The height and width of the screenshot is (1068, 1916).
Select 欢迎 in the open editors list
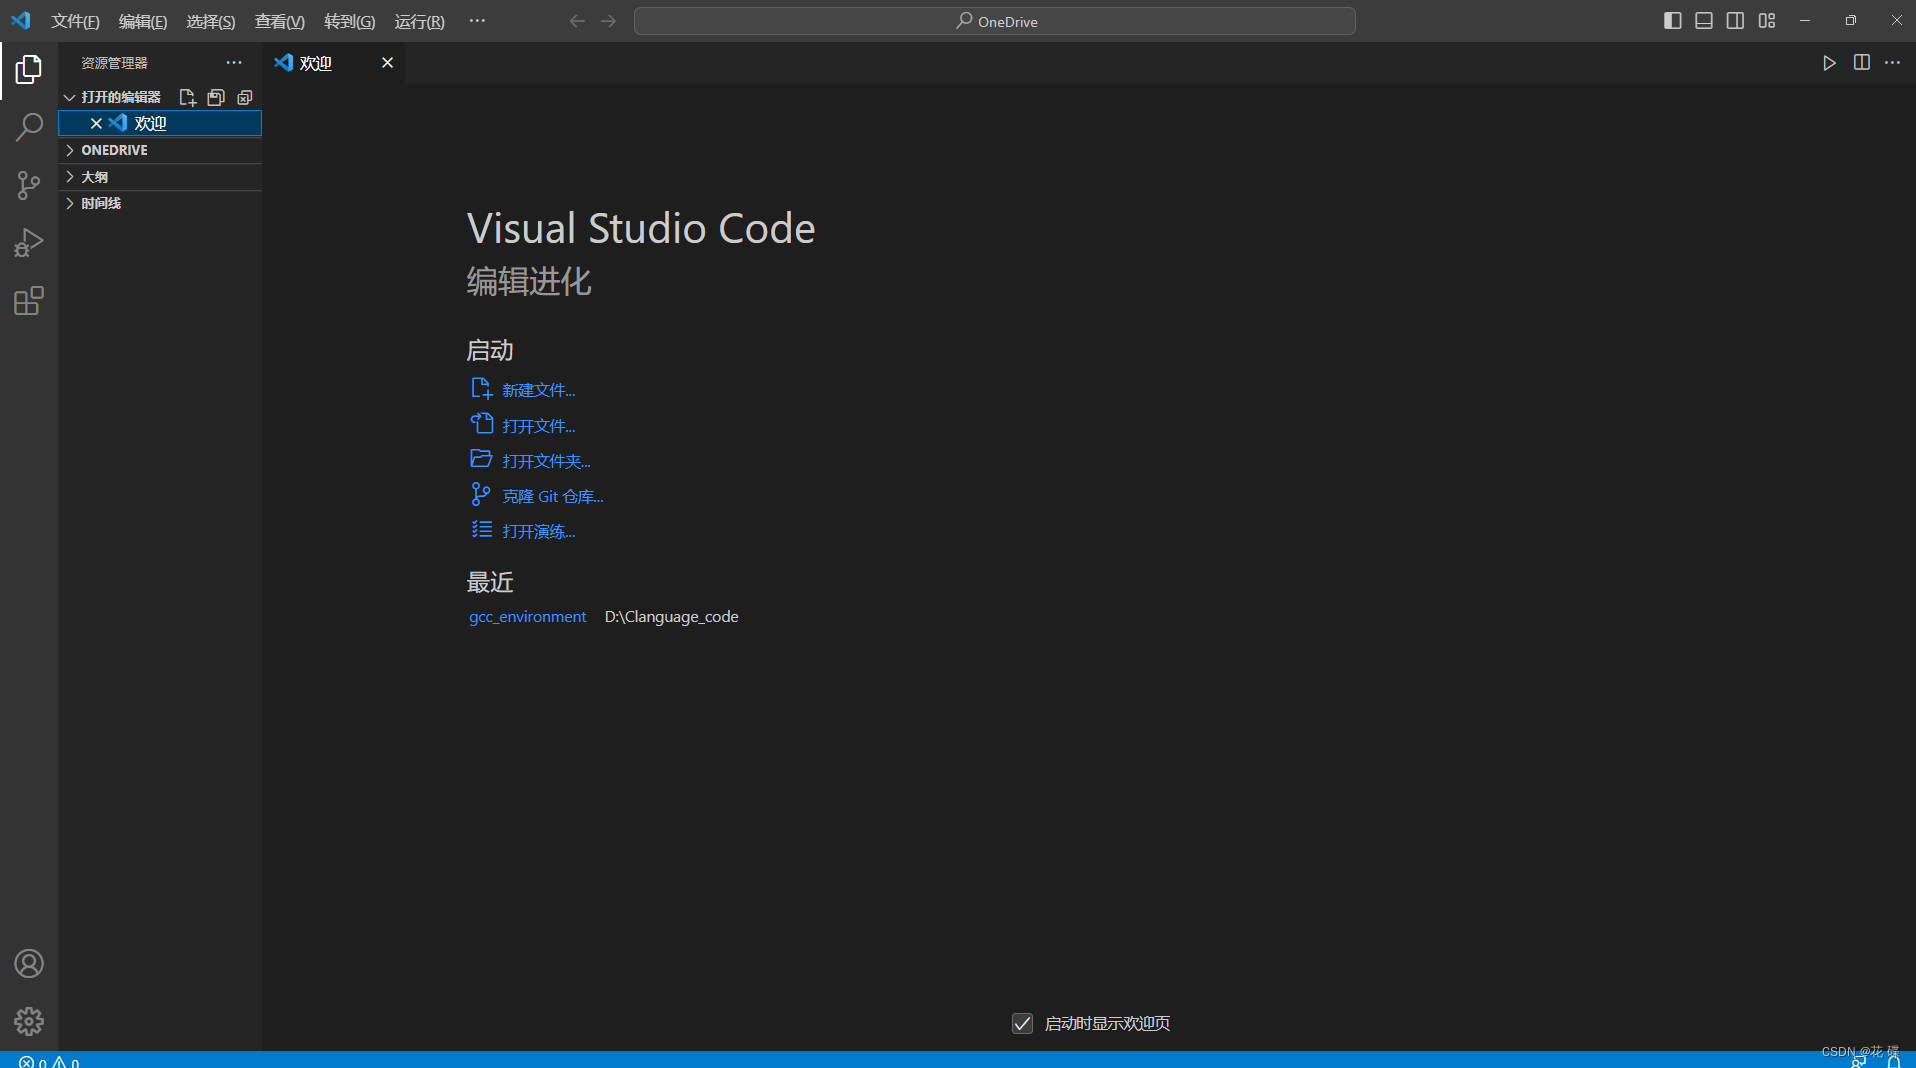pyautogui.click(x=160, y=123)
